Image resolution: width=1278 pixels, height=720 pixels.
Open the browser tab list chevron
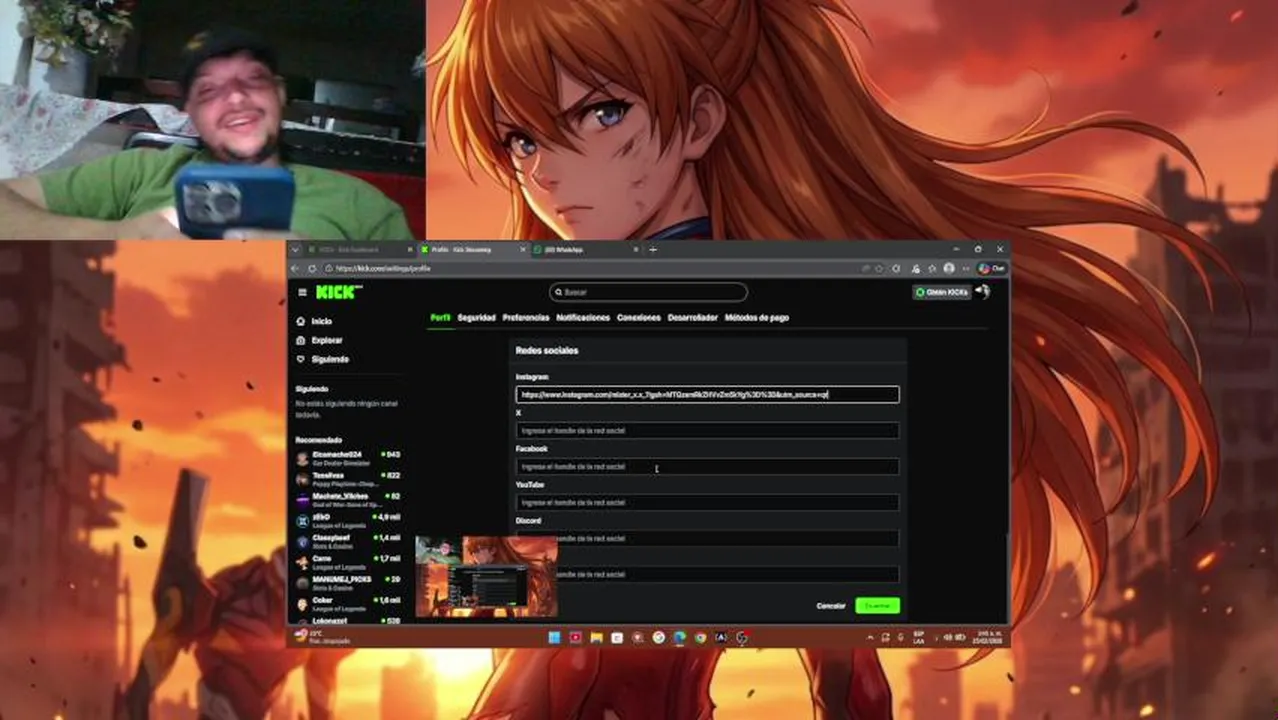pos(295,249)
